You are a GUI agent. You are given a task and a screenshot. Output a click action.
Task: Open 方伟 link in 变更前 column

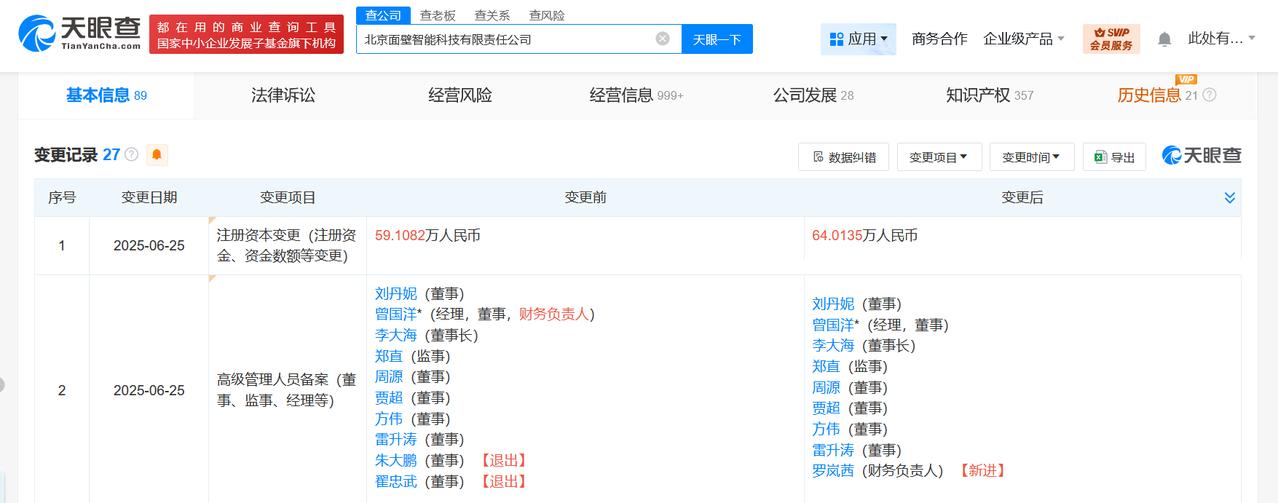[389, 419]
